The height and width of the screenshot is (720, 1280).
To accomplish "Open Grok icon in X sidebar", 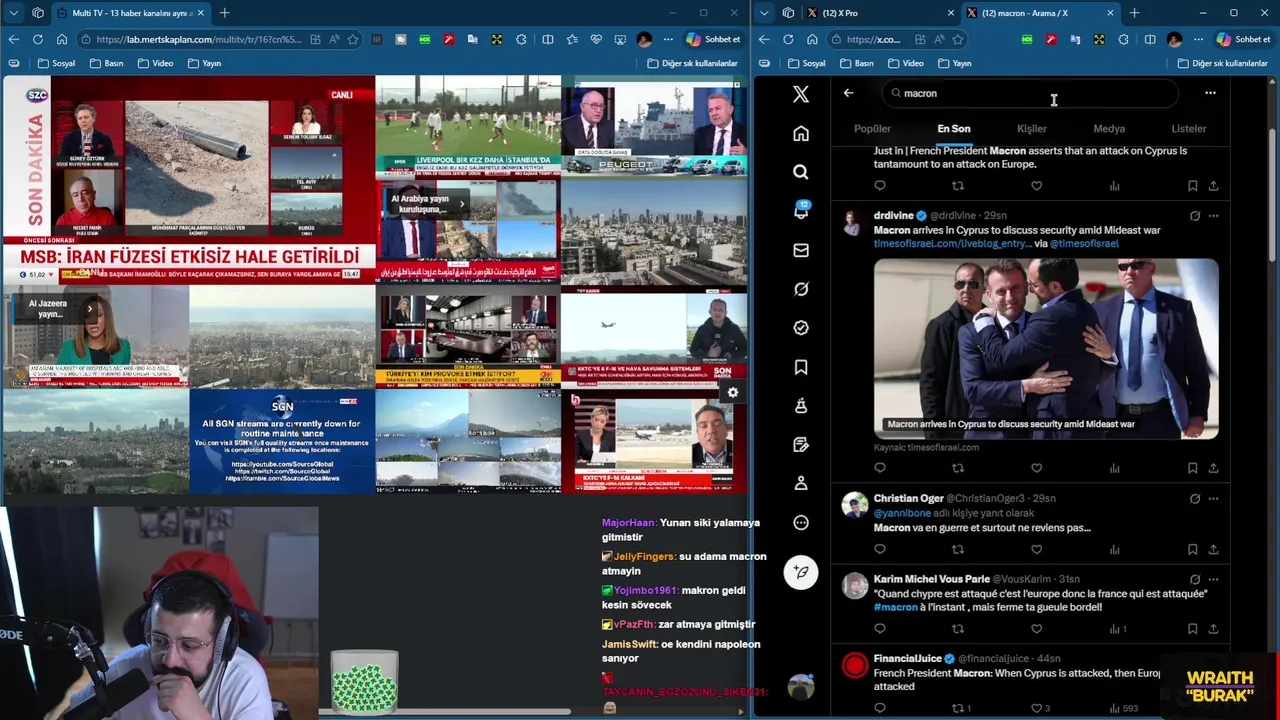I will 801,289.
